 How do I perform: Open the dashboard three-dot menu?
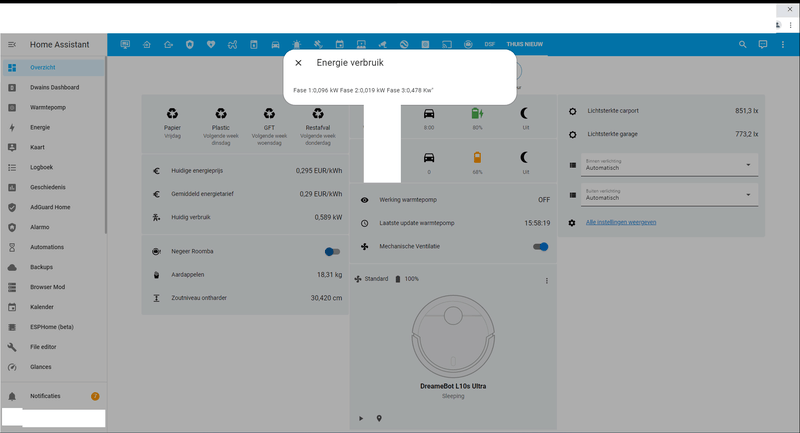pos(783,44)
